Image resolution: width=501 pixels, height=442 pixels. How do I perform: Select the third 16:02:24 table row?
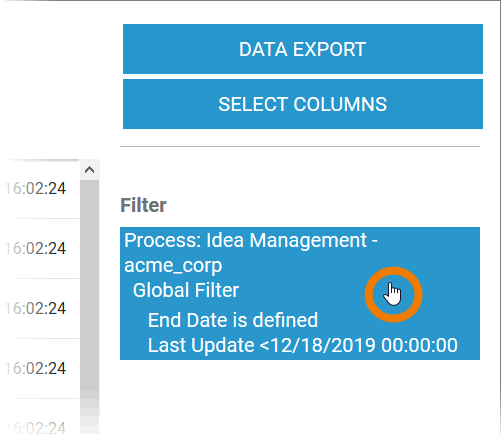click(40, 308)
